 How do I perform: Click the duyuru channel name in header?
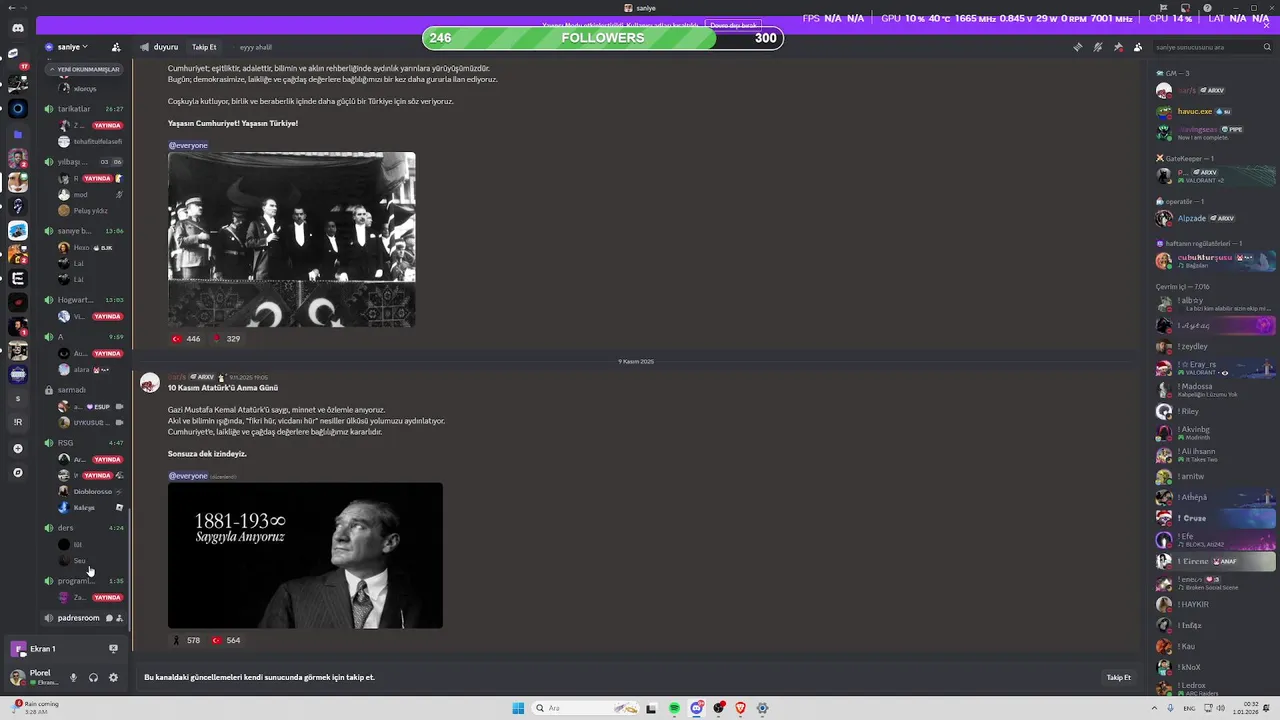click(x=166, y=47)
